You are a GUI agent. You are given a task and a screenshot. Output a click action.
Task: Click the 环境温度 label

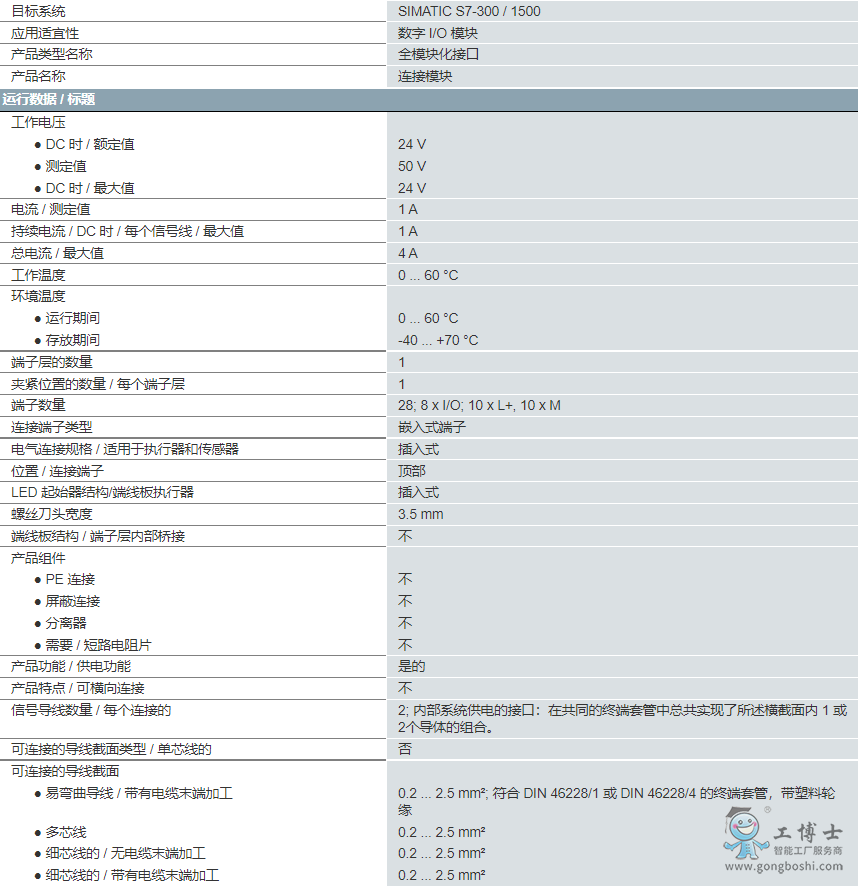(x=38, y=296)
